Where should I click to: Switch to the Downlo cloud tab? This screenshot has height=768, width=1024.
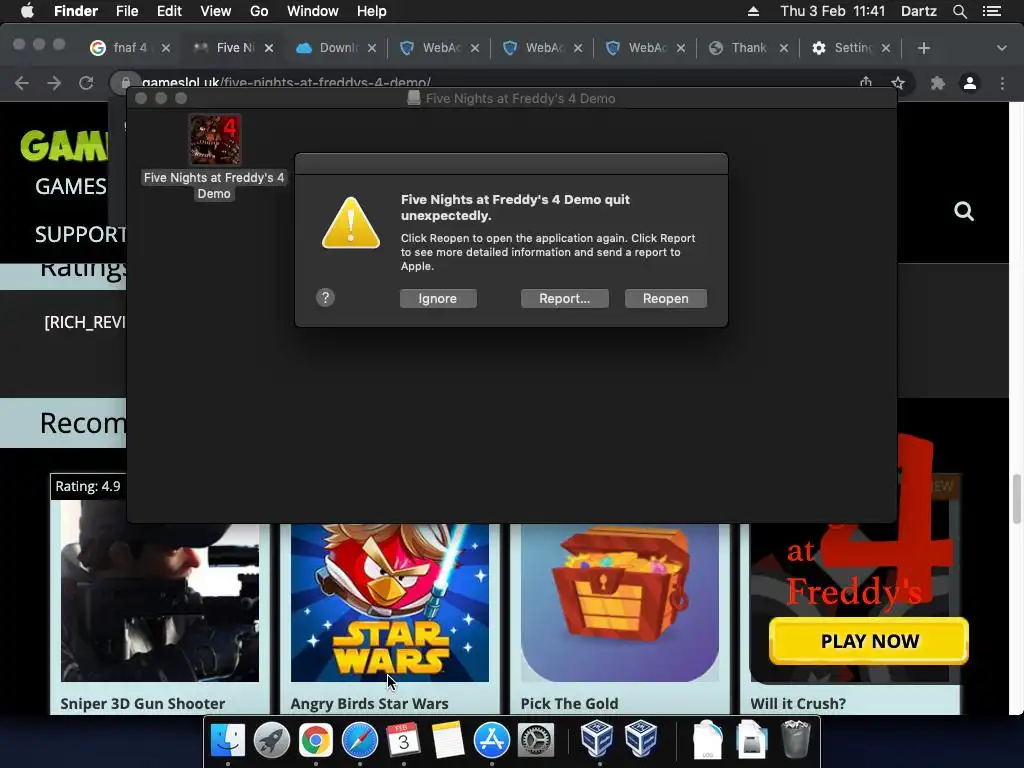[334, 48]
